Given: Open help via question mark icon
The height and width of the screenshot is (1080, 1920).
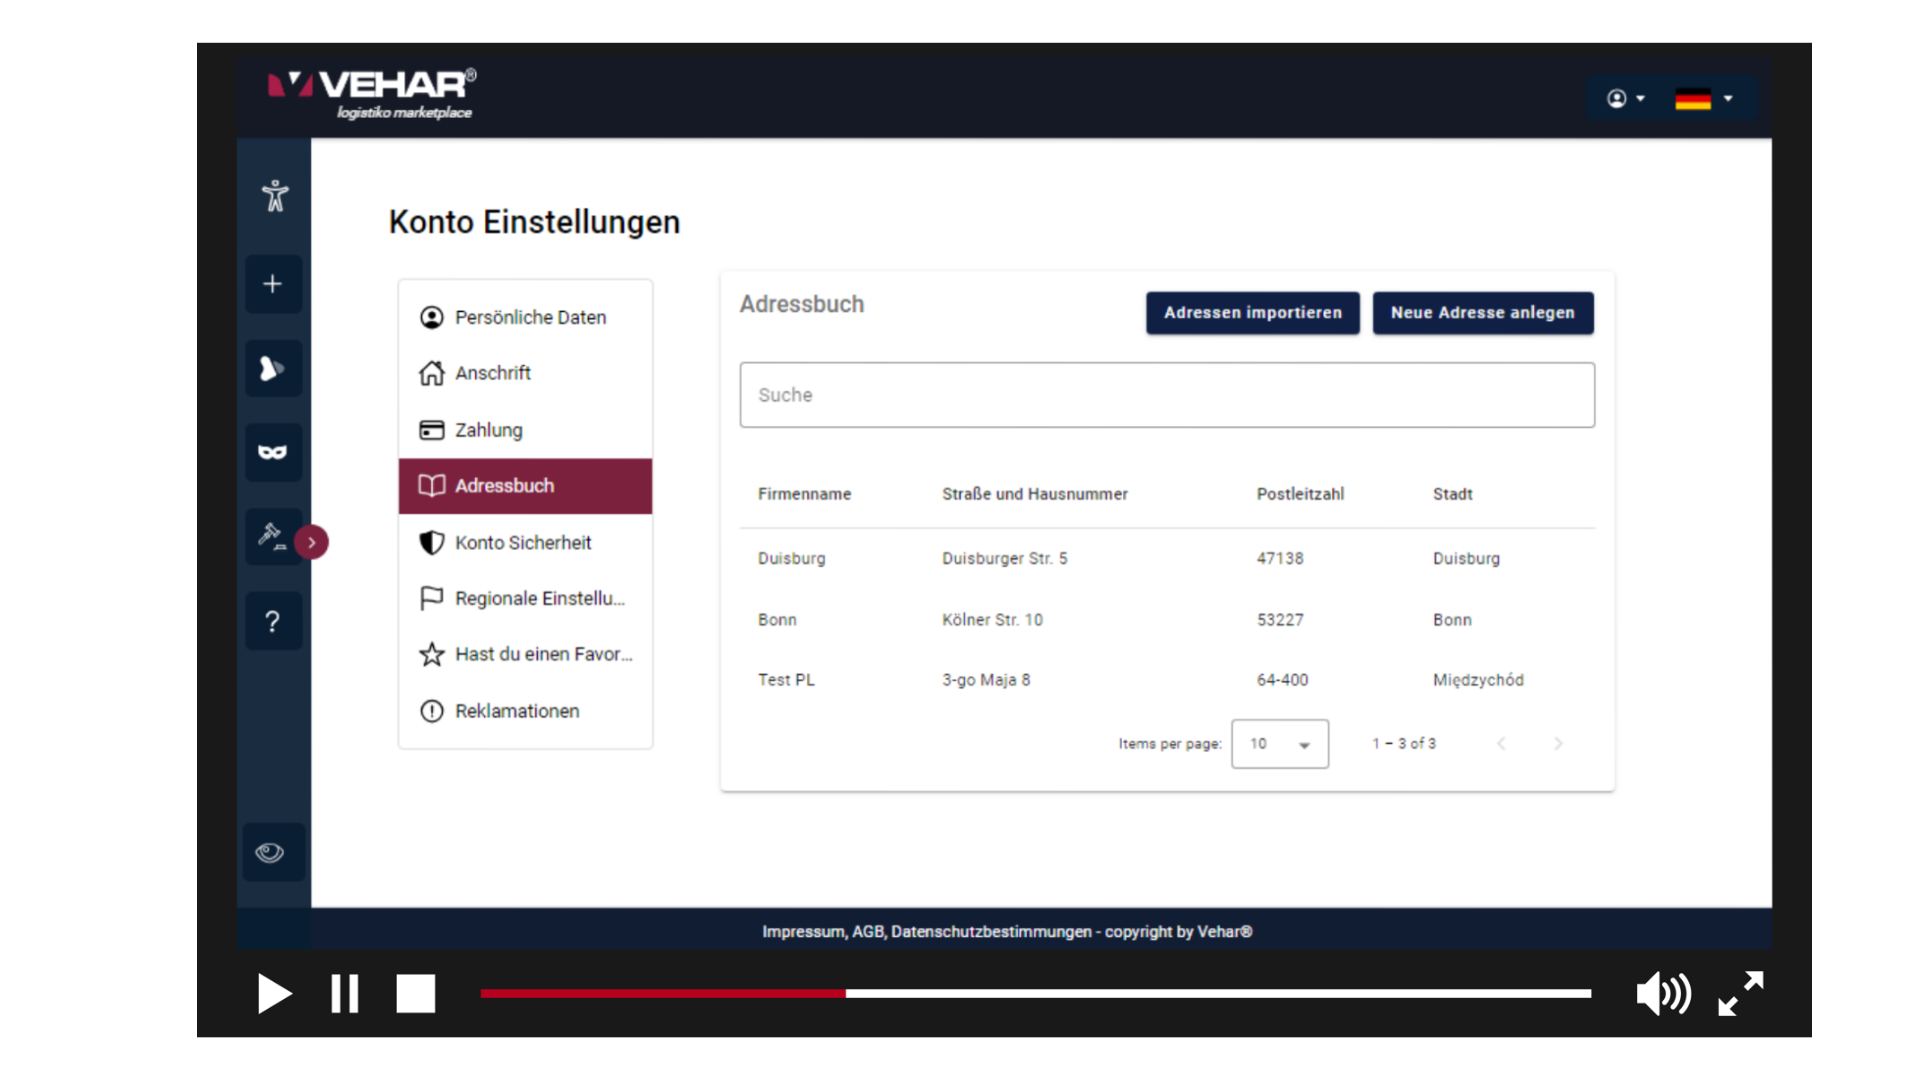Looking at the screenshot, I should click(273, 621).
